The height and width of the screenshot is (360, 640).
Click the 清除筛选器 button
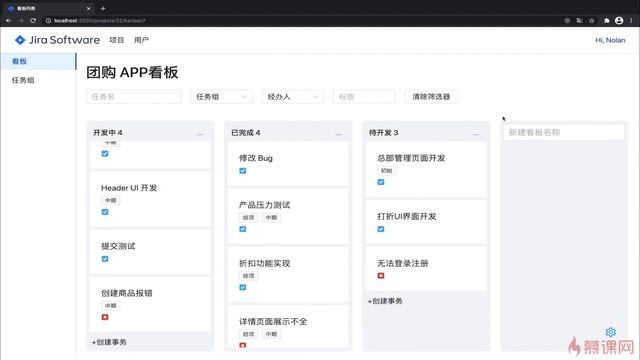click(x=431, y=97)
